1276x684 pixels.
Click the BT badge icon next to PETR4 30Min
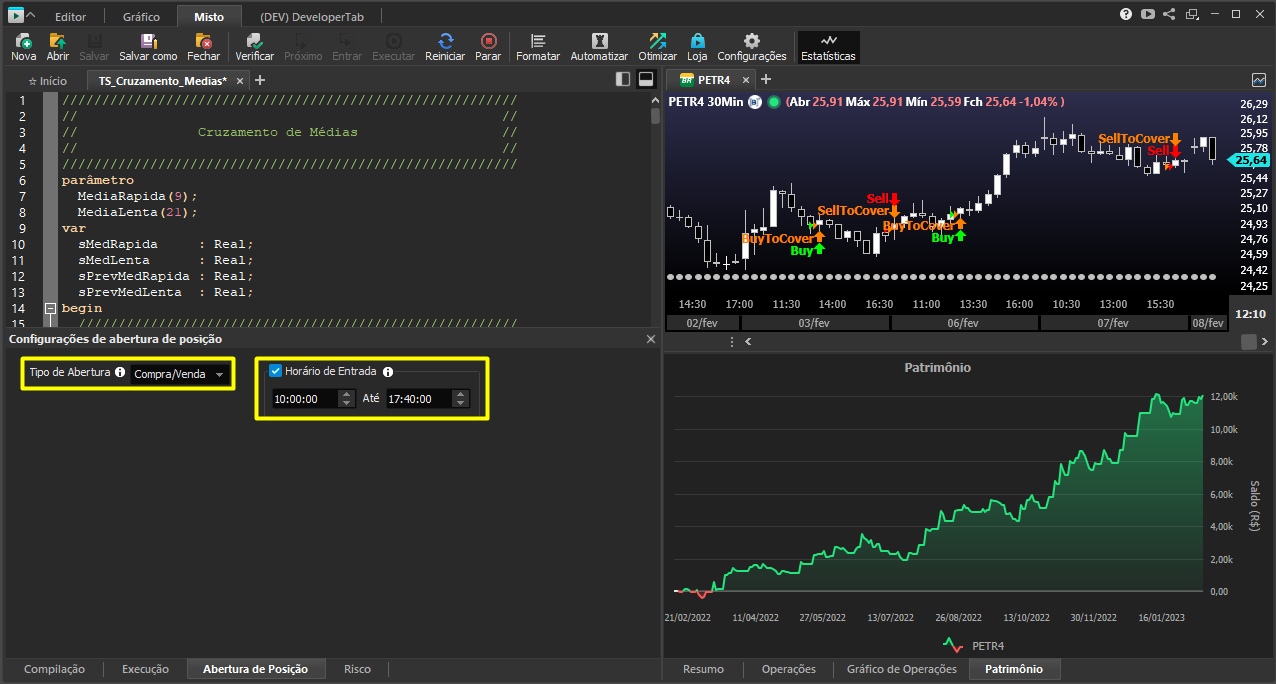755,102
